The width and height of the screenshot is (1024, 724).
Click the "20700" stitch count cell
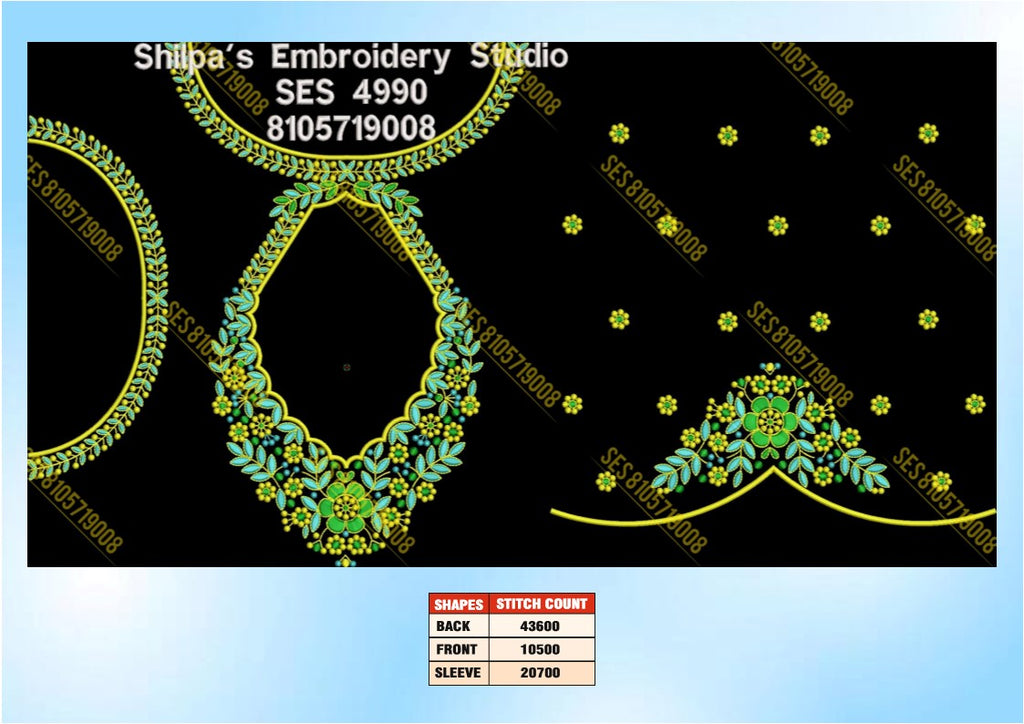pos(541,672)
